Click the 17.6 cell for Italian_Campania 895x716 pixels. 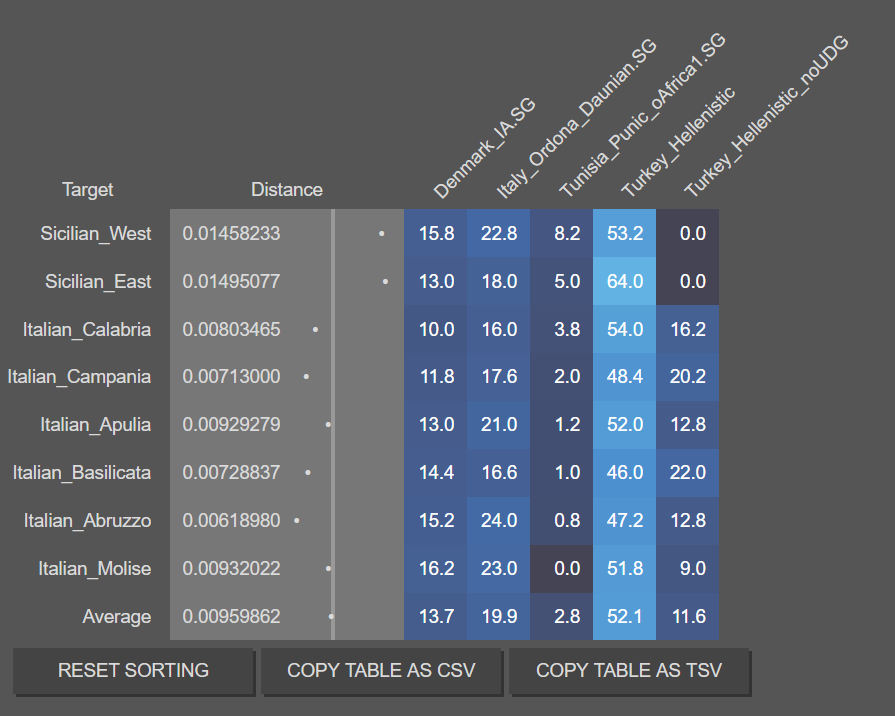498,377
